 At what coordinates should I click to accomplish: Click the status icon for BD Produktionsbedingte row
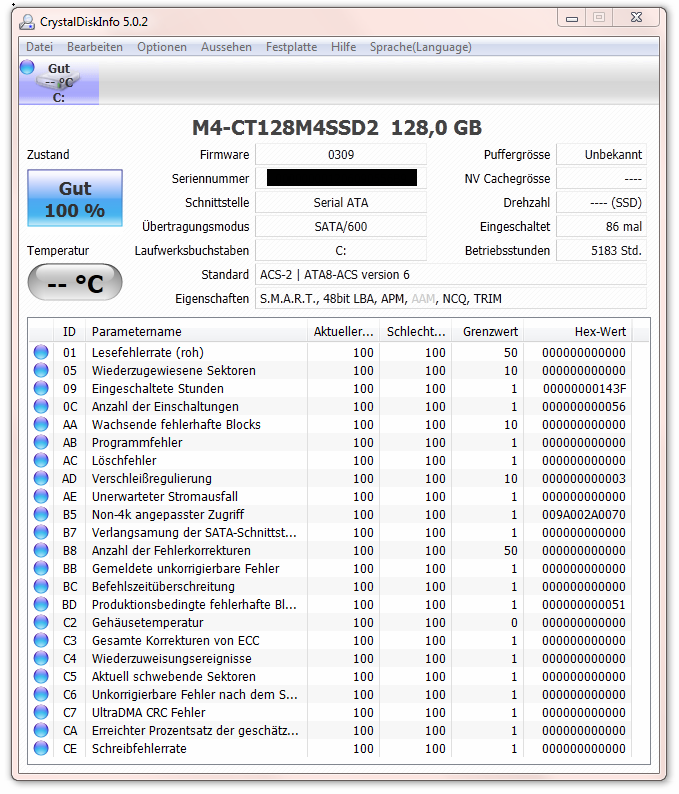click(41, 604)
